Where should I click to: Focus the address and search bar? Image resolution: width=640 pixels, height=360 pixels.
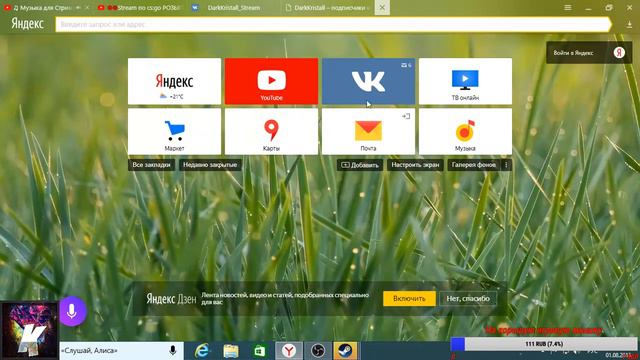coord(333,24)
